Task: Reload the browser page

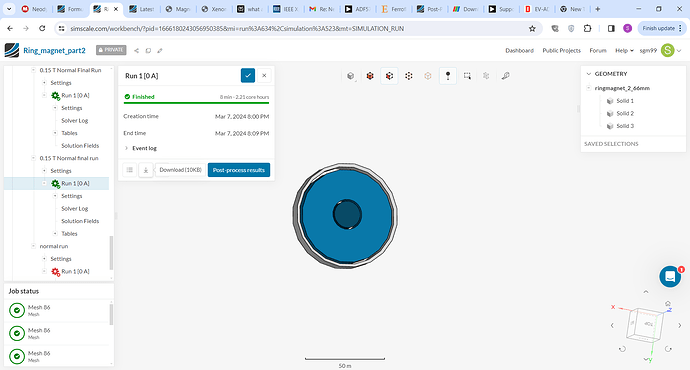Action: (x=42, y=29)
